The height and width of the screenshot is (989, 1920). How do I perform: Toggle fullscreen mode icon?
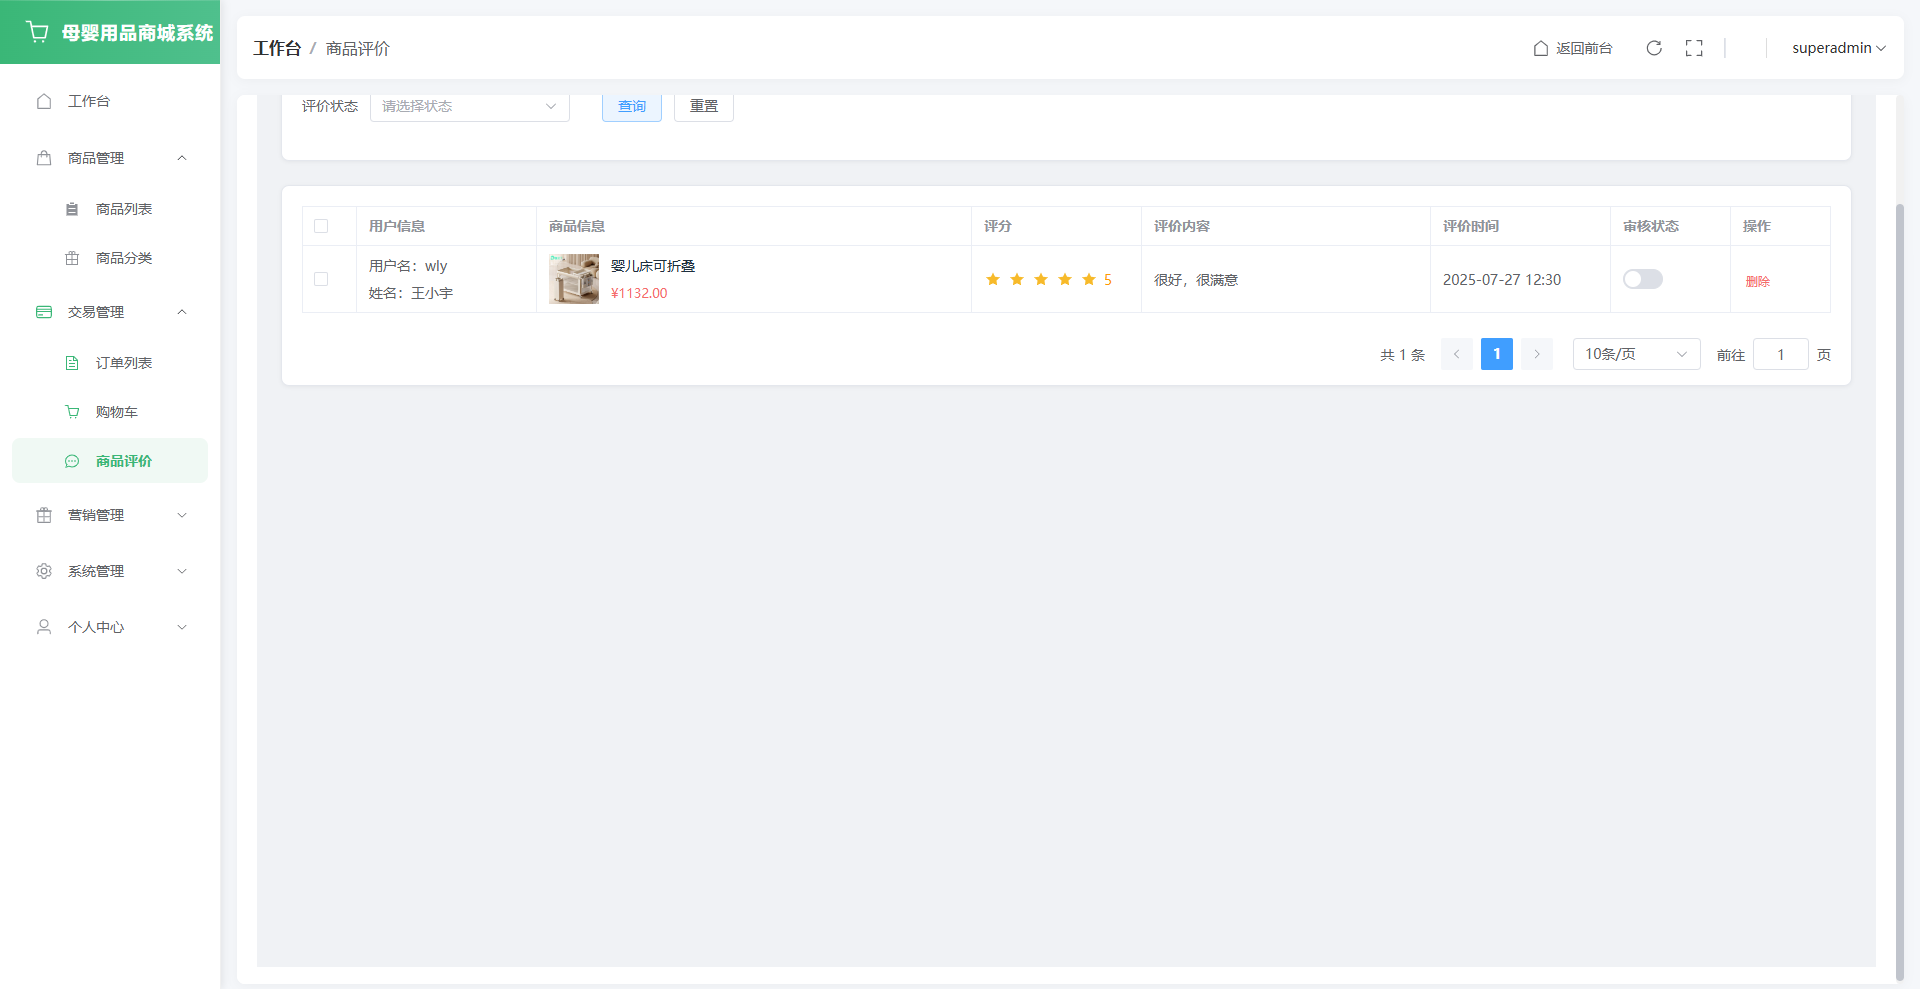(1694, 48)
